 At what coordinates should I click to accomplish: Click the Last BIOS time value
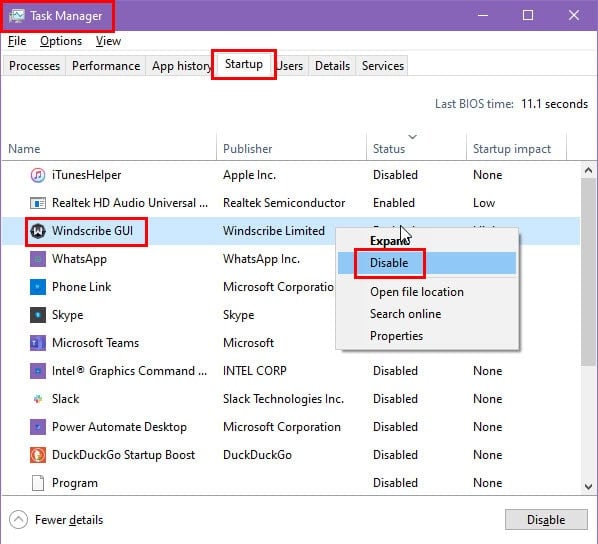[555, 104]
